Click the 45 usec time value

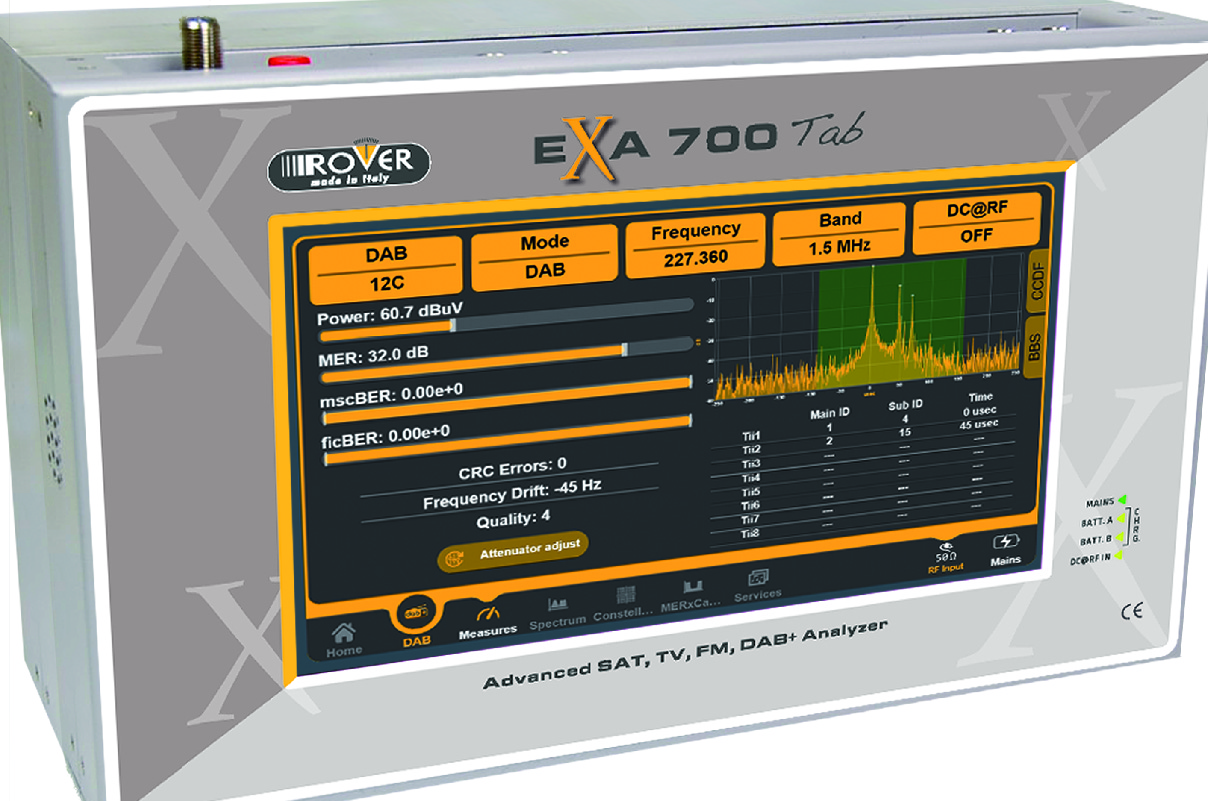click(x=981, y=424)
